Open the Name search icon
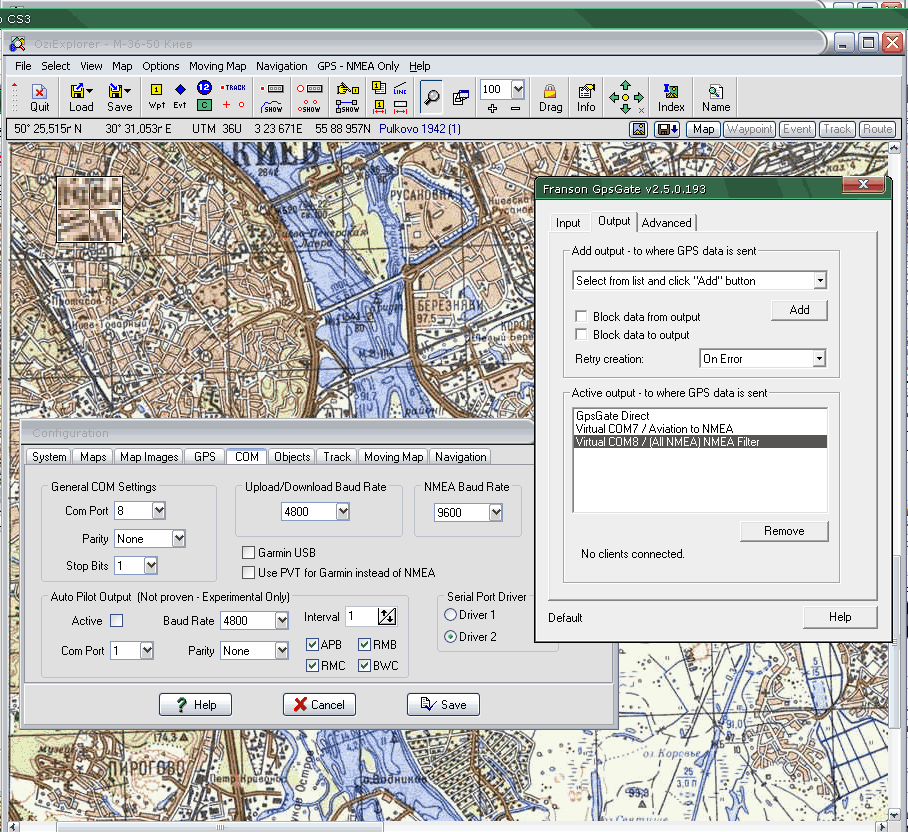Image resolution: width=908 pixels, height=832 pixels. 715,97
